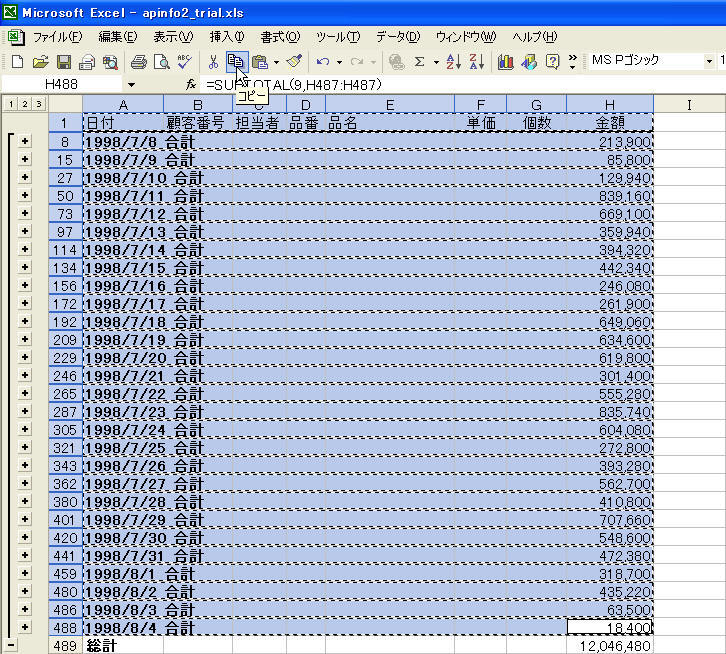The image size is (726, 654).
Task: Select column H header
Action: tap(609, 104)
